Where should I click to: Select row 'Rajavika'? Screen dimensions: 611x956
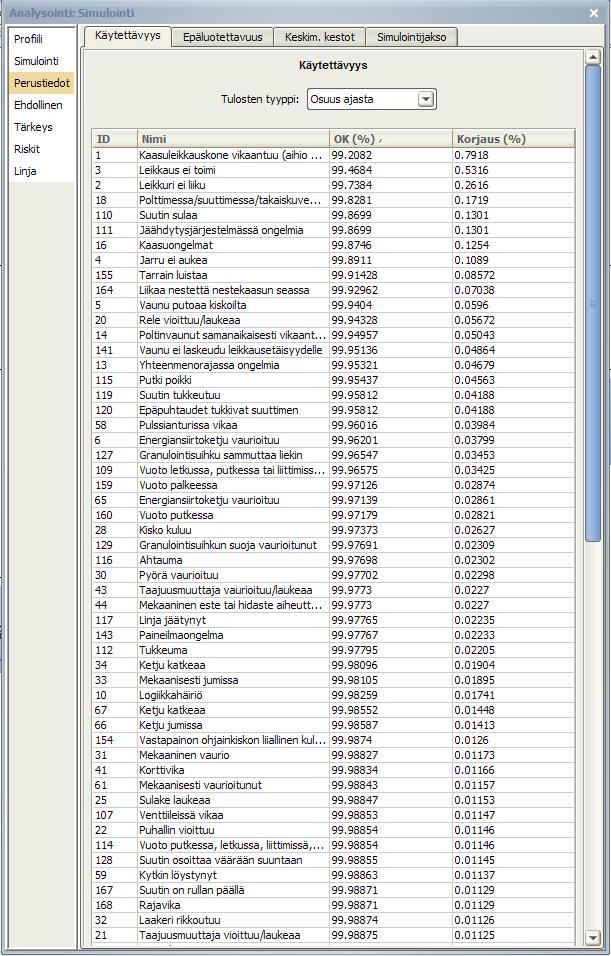[334, 905]
